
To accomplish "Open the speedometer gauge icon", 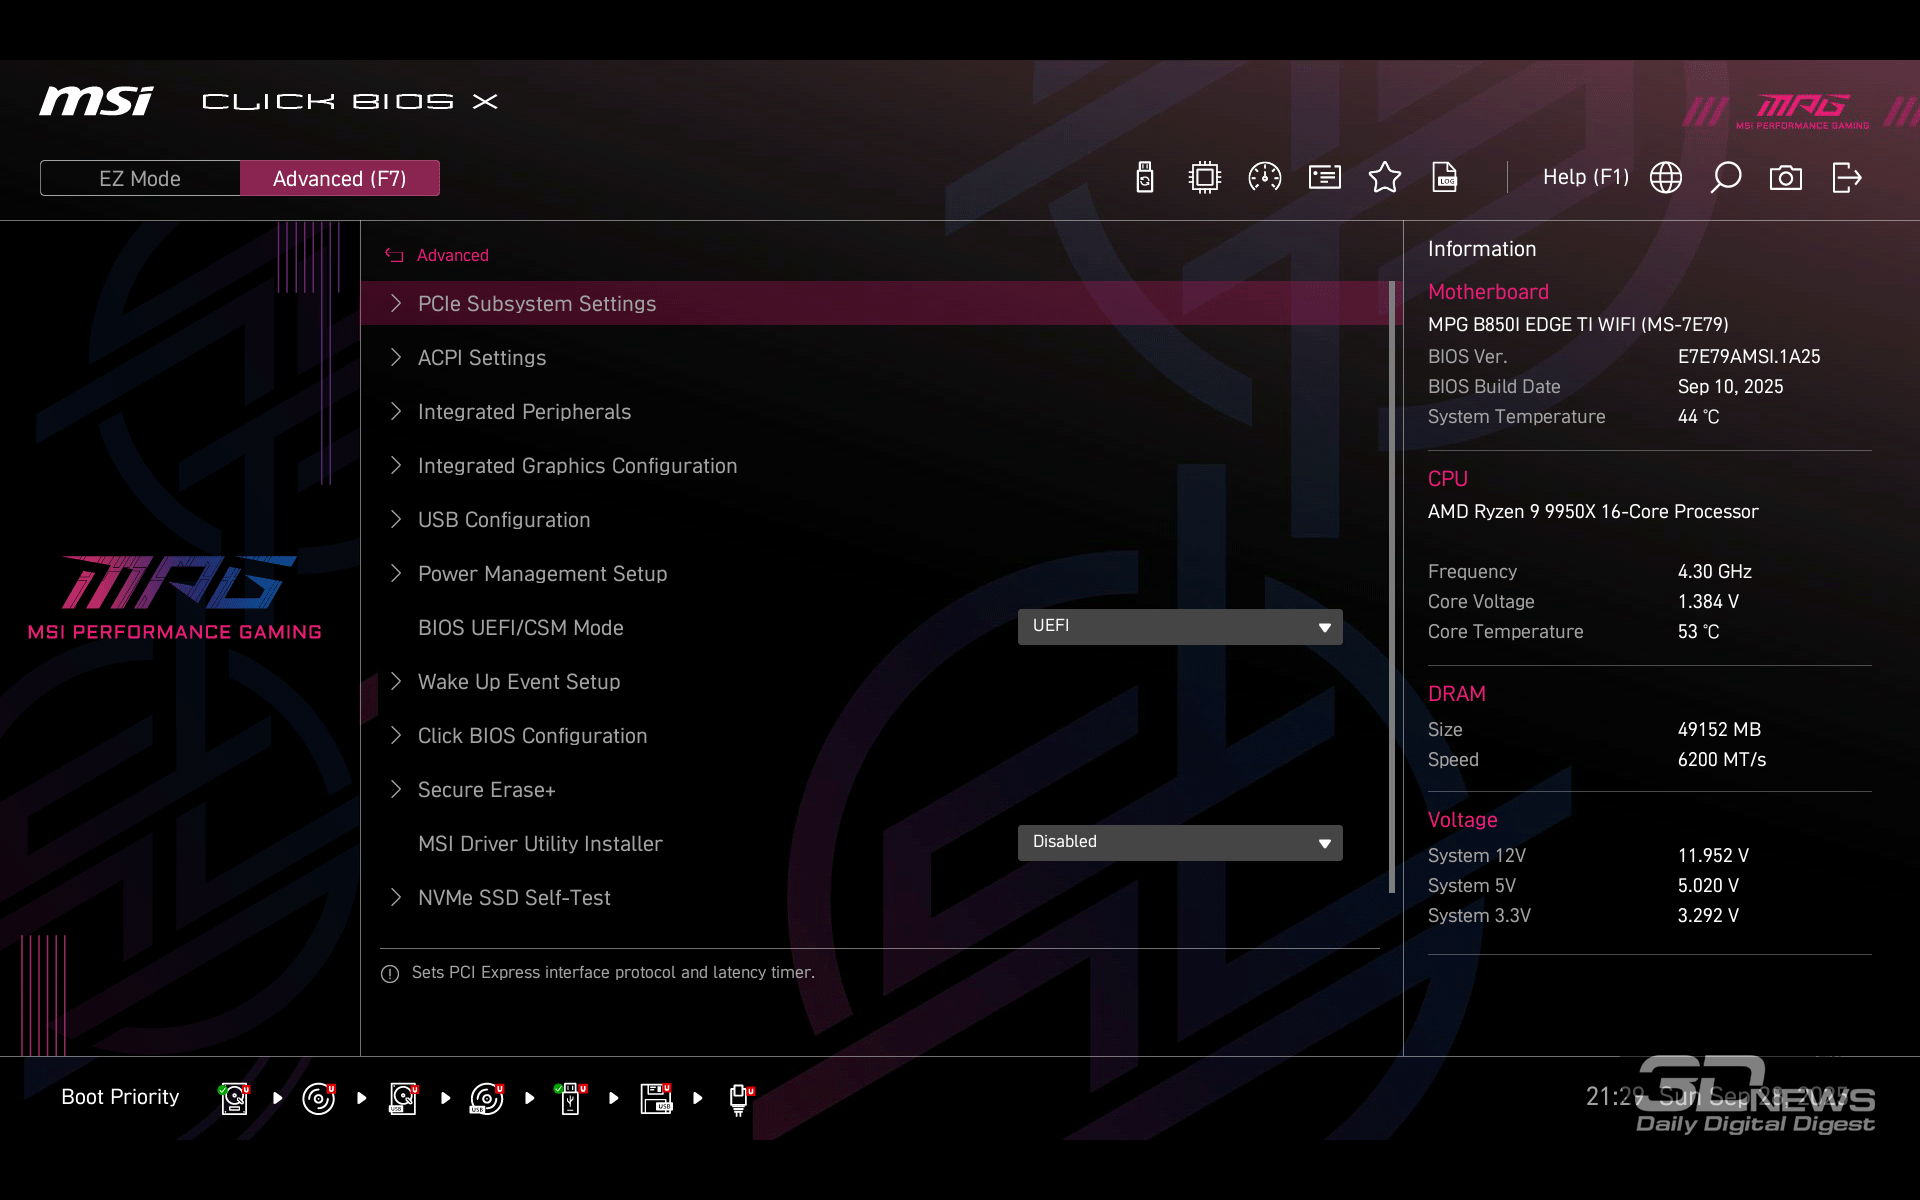I will [1265, 178].
